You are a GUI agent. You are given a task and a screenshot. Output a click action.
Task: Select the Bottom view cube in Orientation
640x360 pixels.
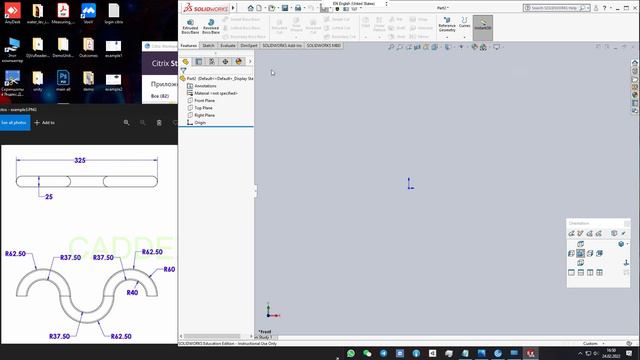pyautogui.click(x=580, y=263)
